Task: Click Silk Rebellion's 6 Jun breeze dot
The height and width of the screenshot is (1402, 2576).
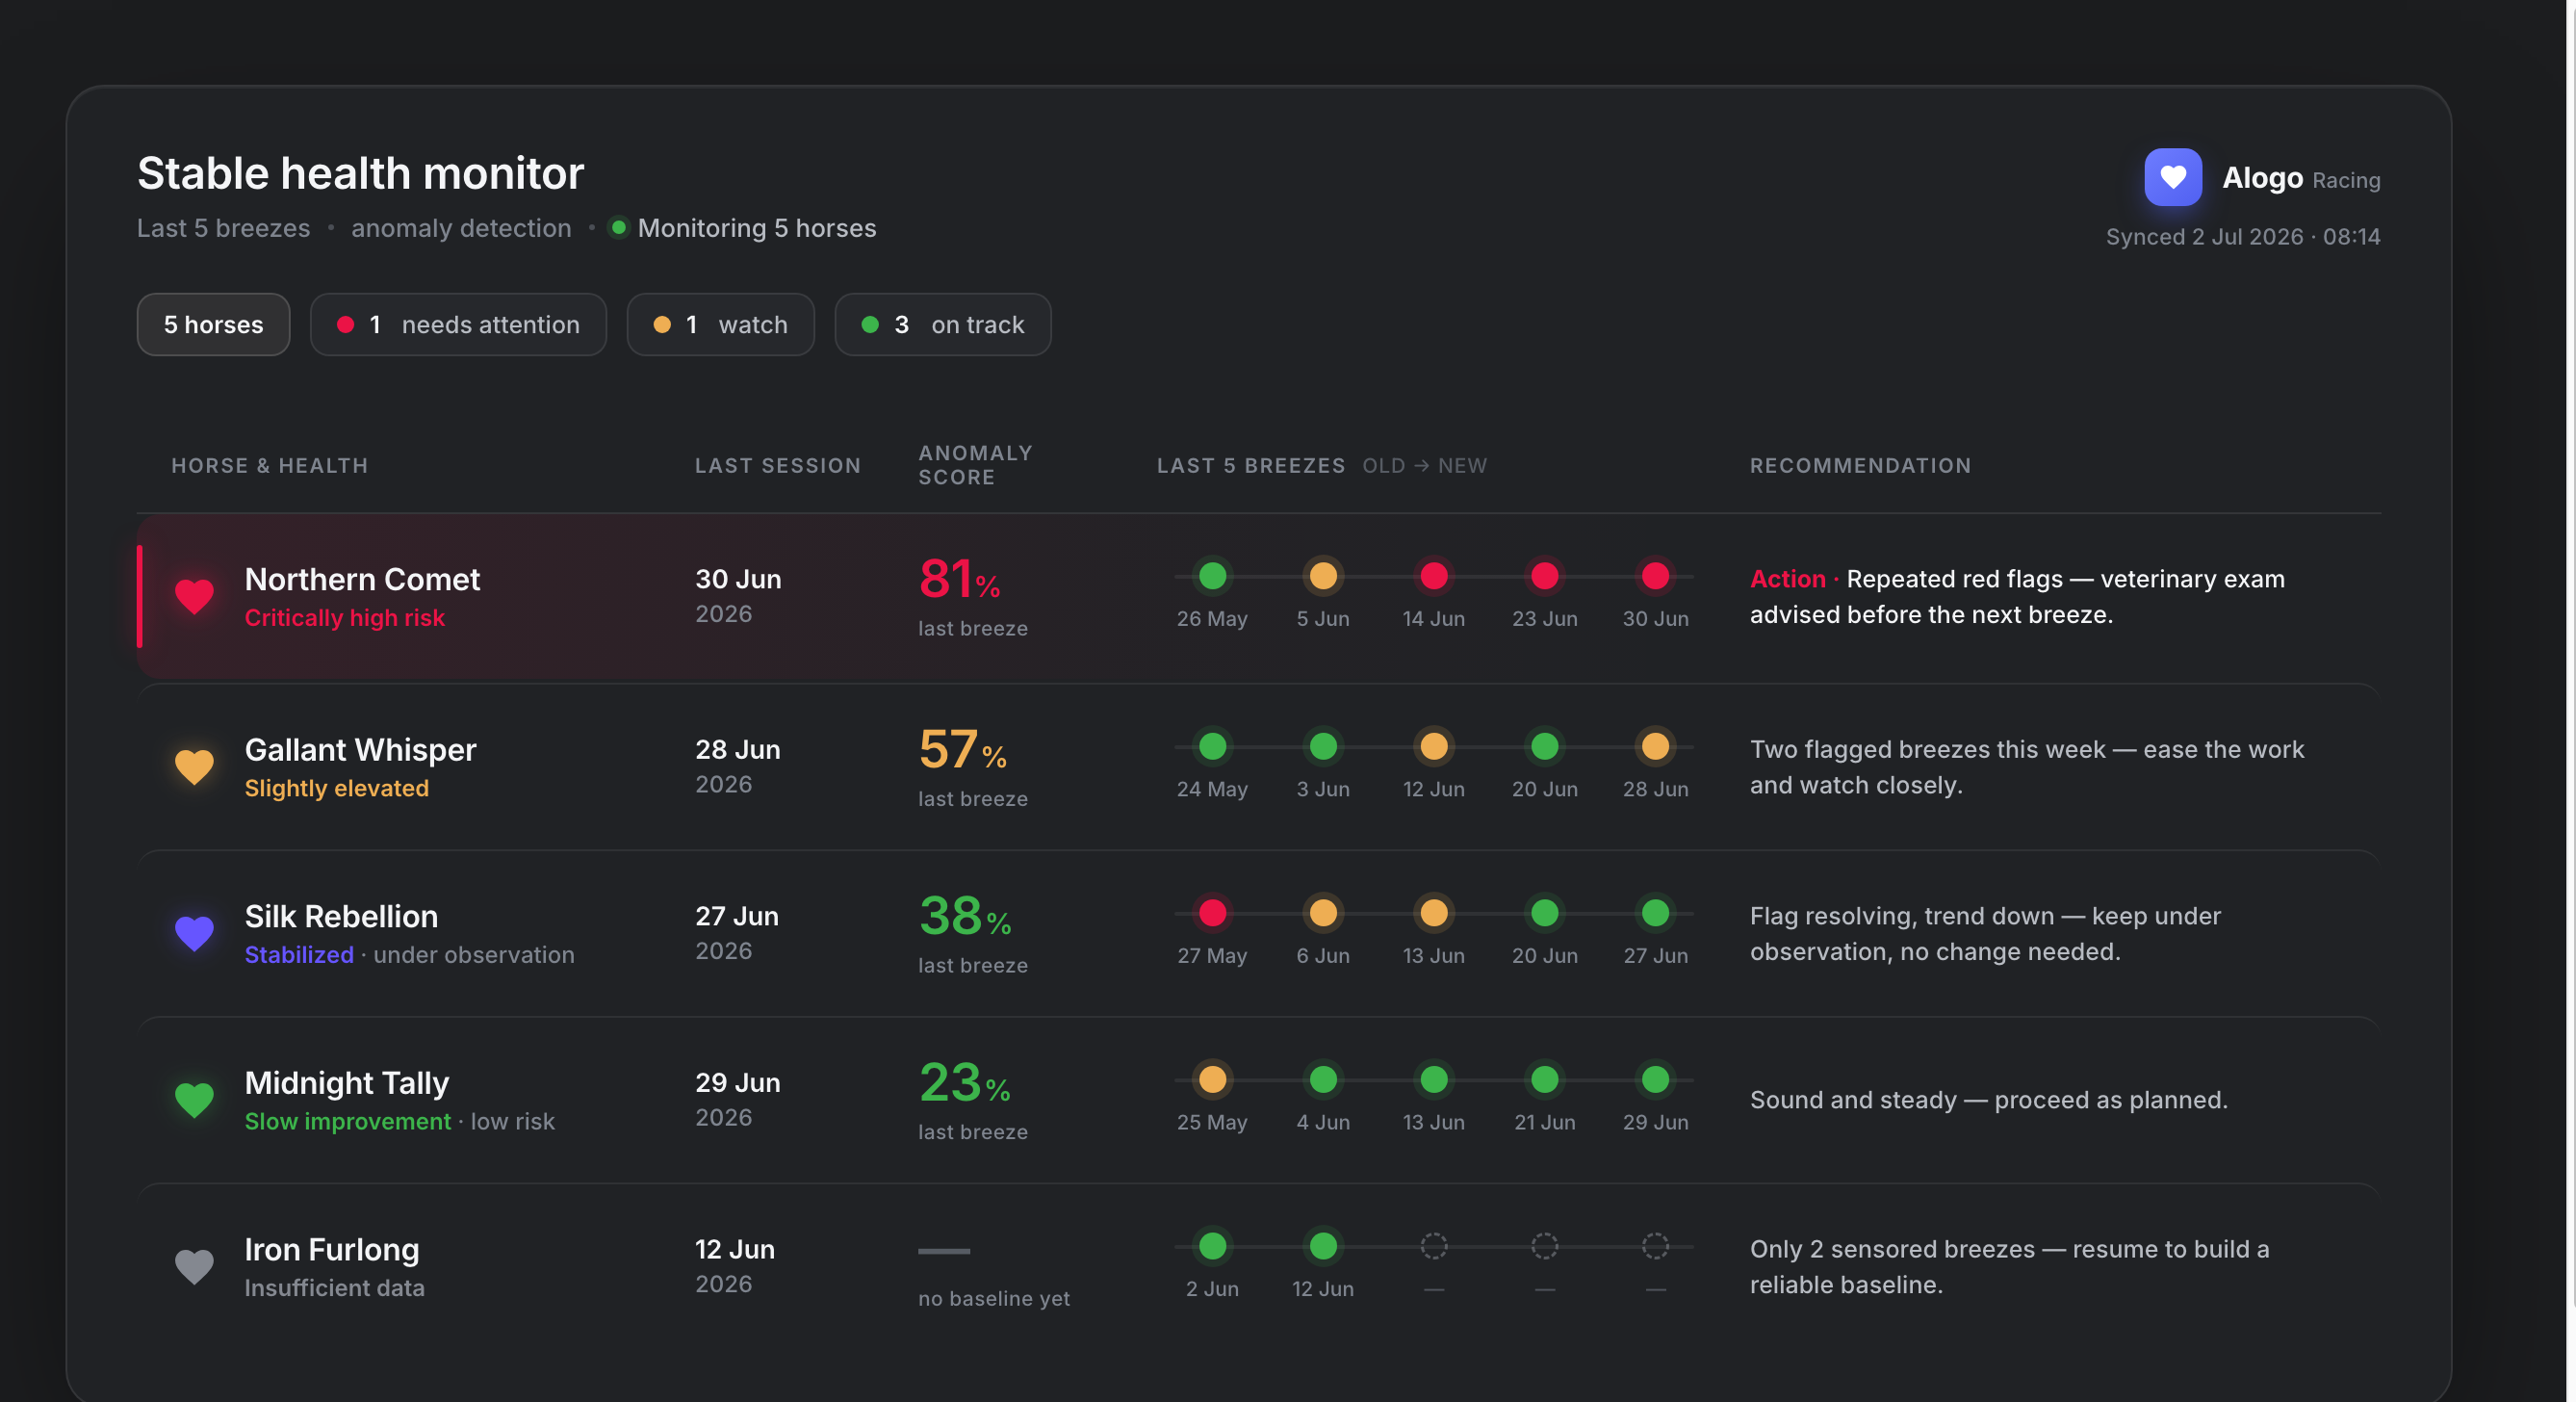Action: pyautogui.click(x=1323, y=913)
